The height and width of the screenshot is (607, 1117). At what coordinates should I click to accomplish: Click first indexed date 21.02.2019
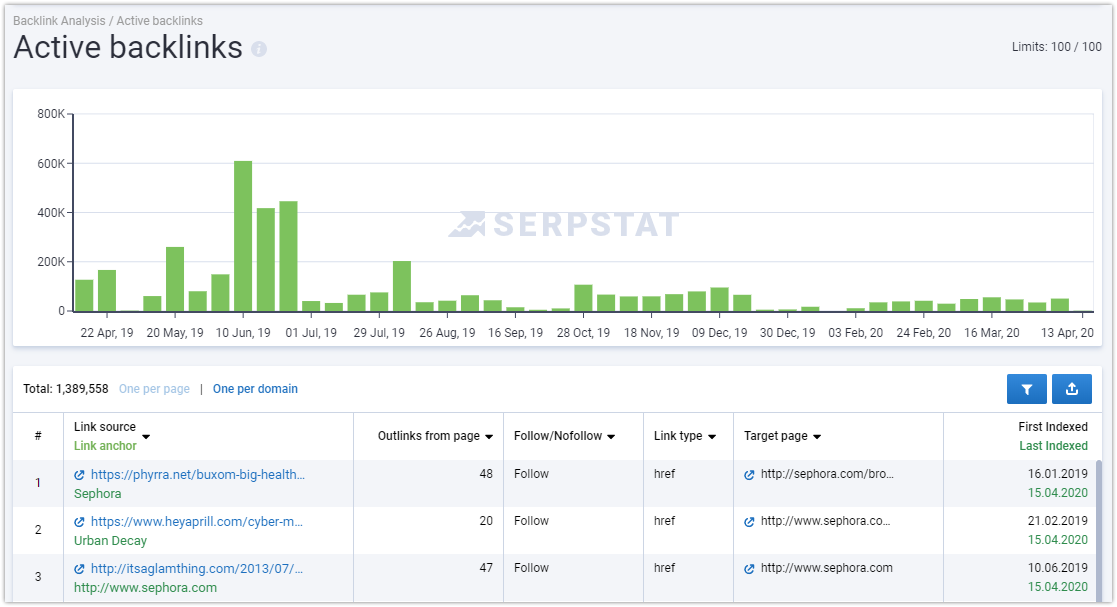click(1058, 521)
